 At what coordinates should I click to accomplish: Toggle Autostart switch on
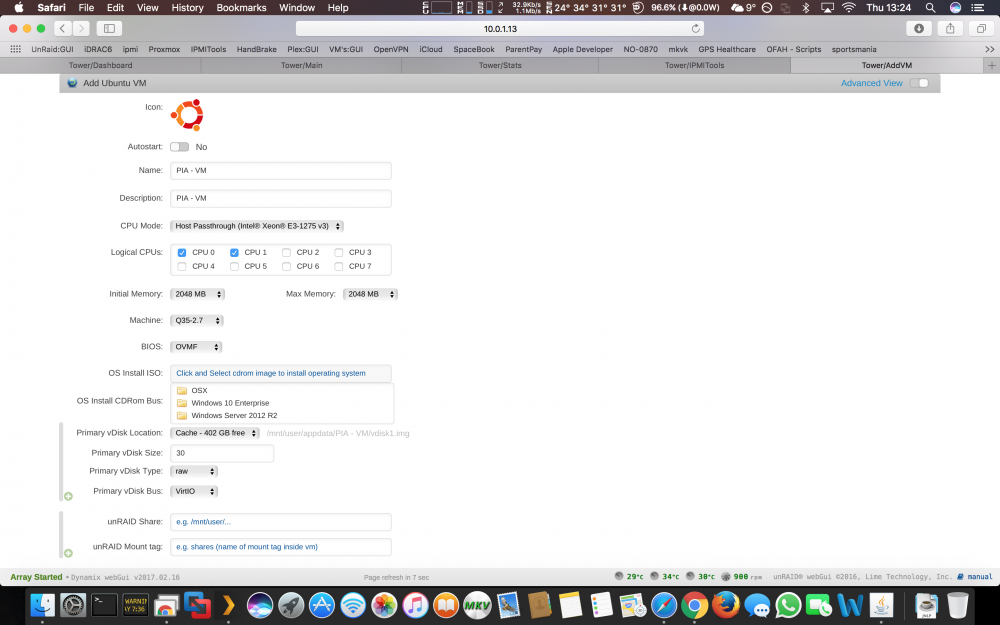click(x=180, y=147)
